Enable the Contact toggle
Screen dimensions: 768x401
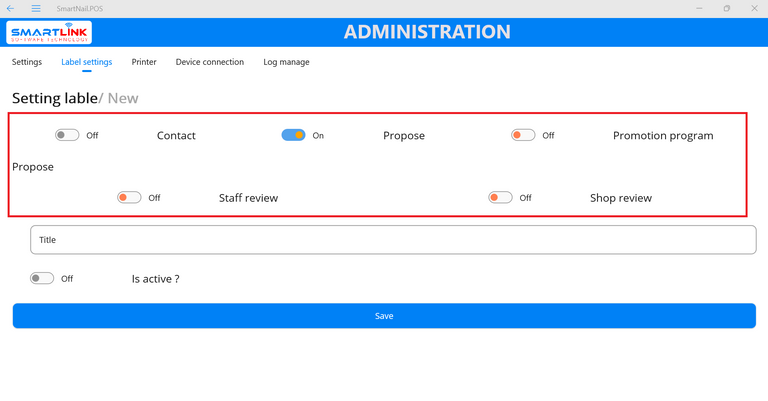(67, 135)
